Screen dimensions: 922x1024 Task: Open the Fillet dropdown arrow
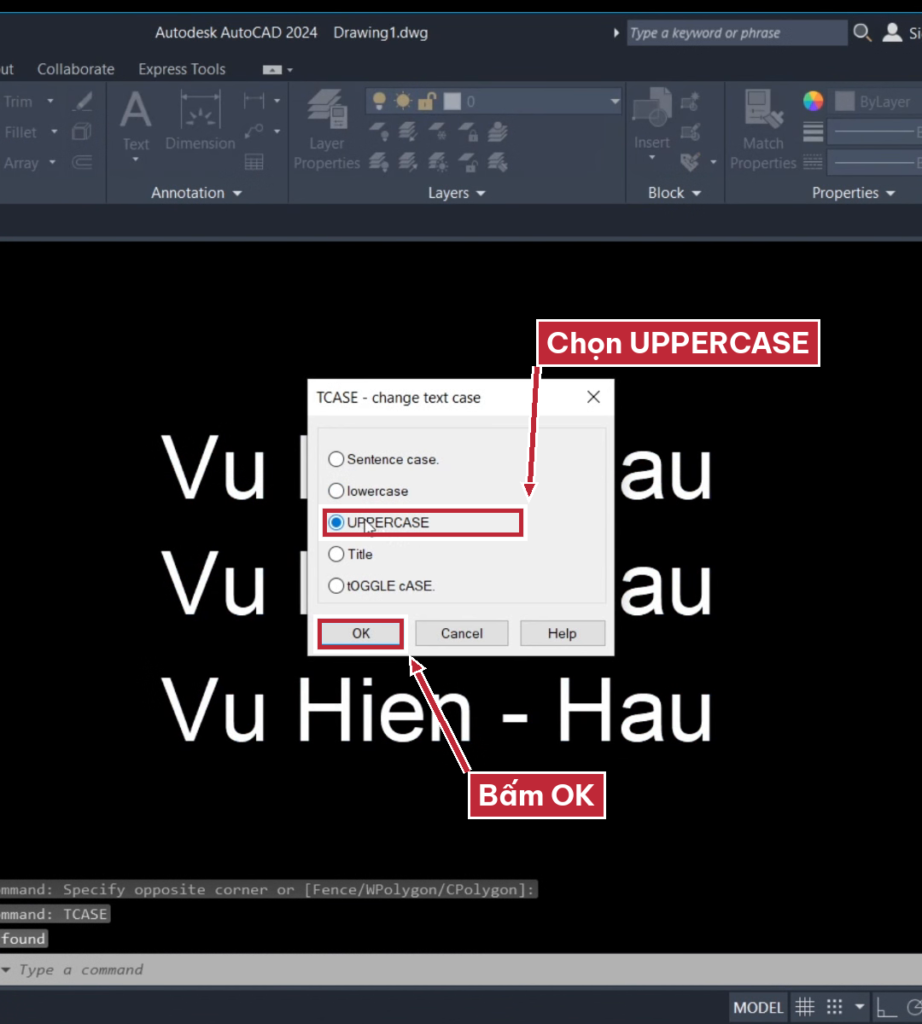(x=54, y=132)
